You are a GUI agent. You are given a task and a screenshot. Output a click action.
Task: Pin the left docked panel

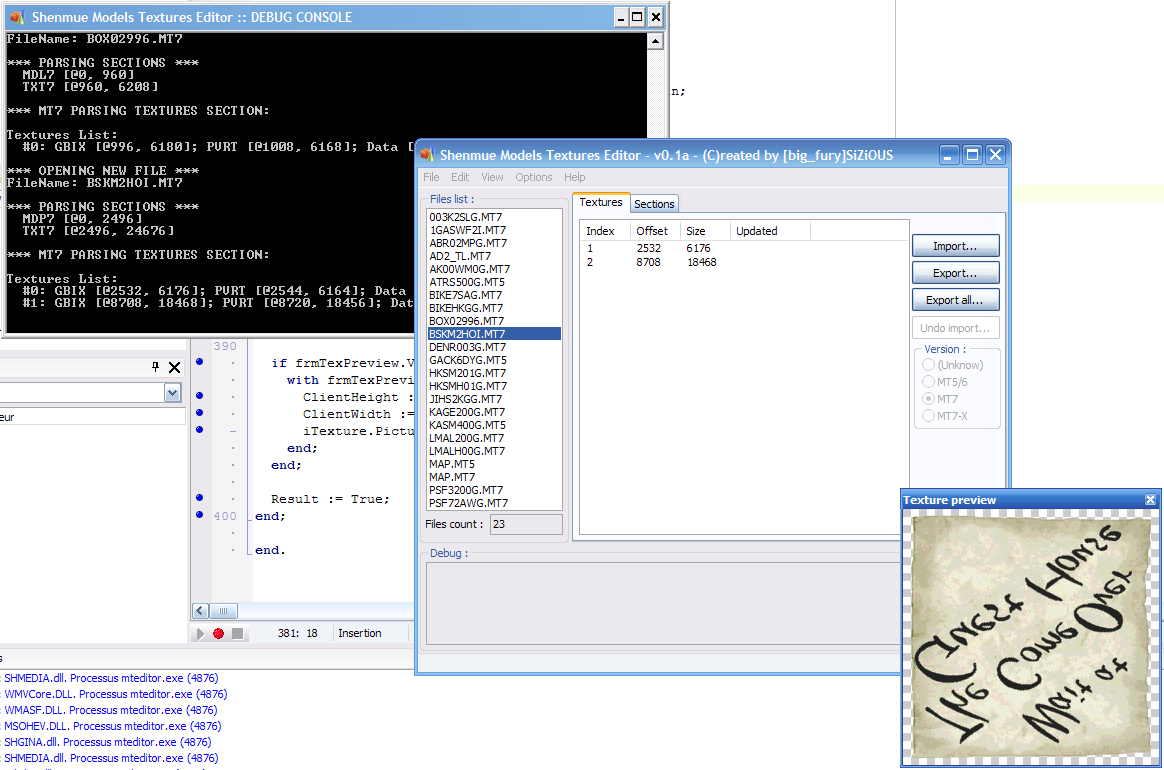point(155,367)
